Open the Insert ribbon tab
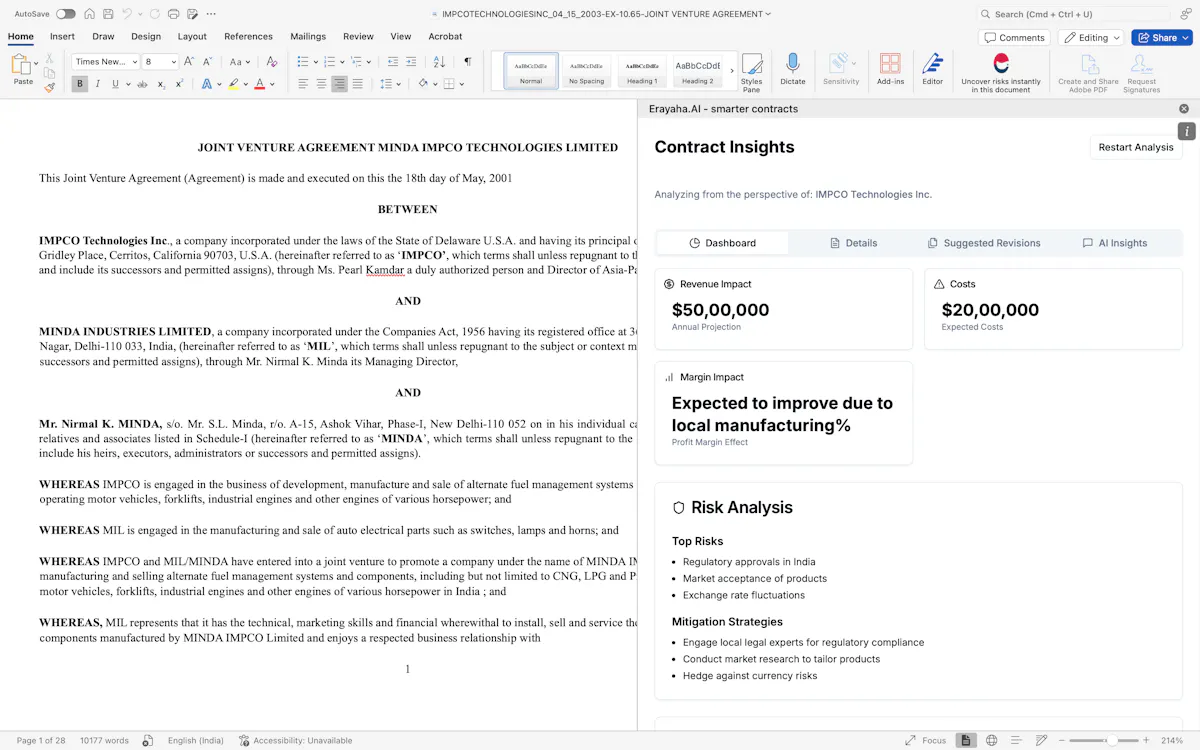Screen dimensions: 1200x750 point(62,36)
